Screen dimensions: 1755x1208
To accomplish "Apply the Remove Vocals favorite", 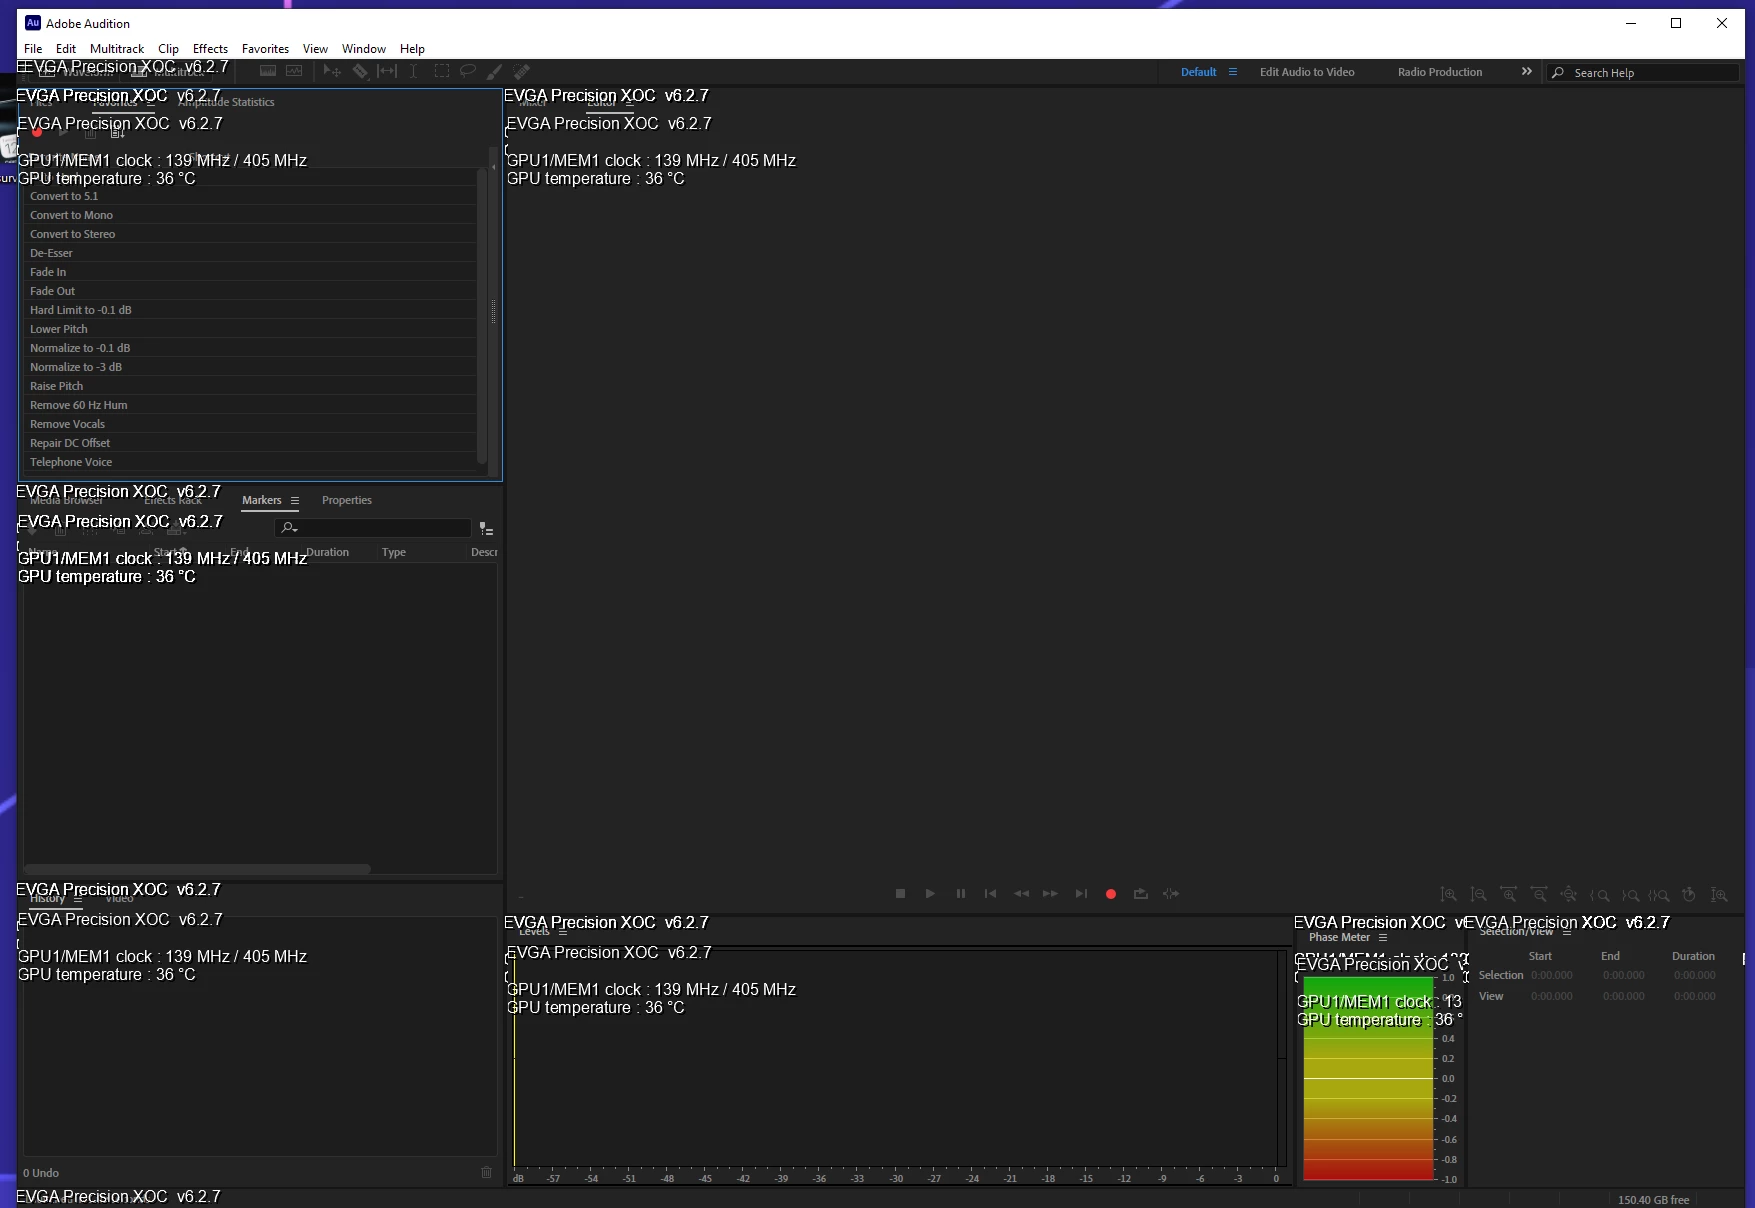I will 250,424.
